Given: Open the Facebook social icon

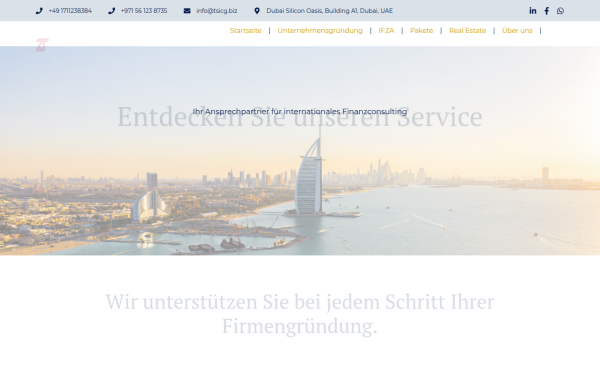Looking at the screenshot, I should 546,11.
